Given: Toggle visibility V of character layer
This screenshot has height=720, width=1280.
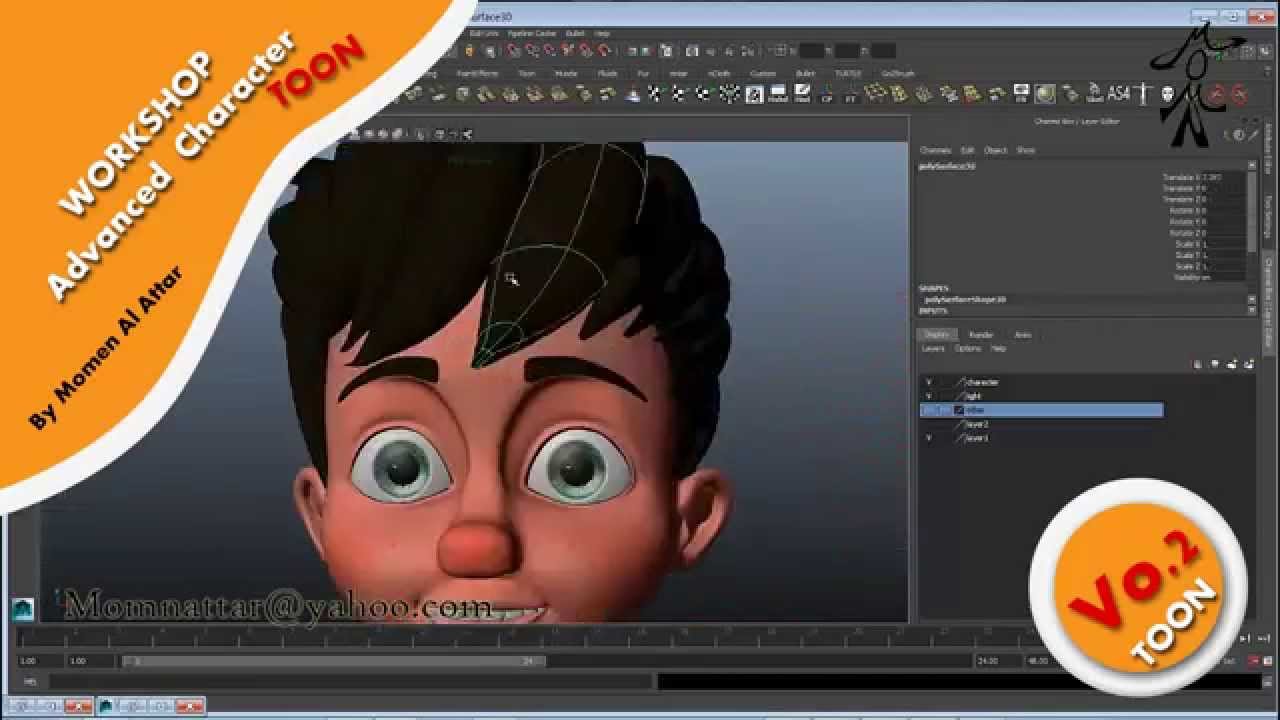Looking at the screenshot, I should pos(928,382).
